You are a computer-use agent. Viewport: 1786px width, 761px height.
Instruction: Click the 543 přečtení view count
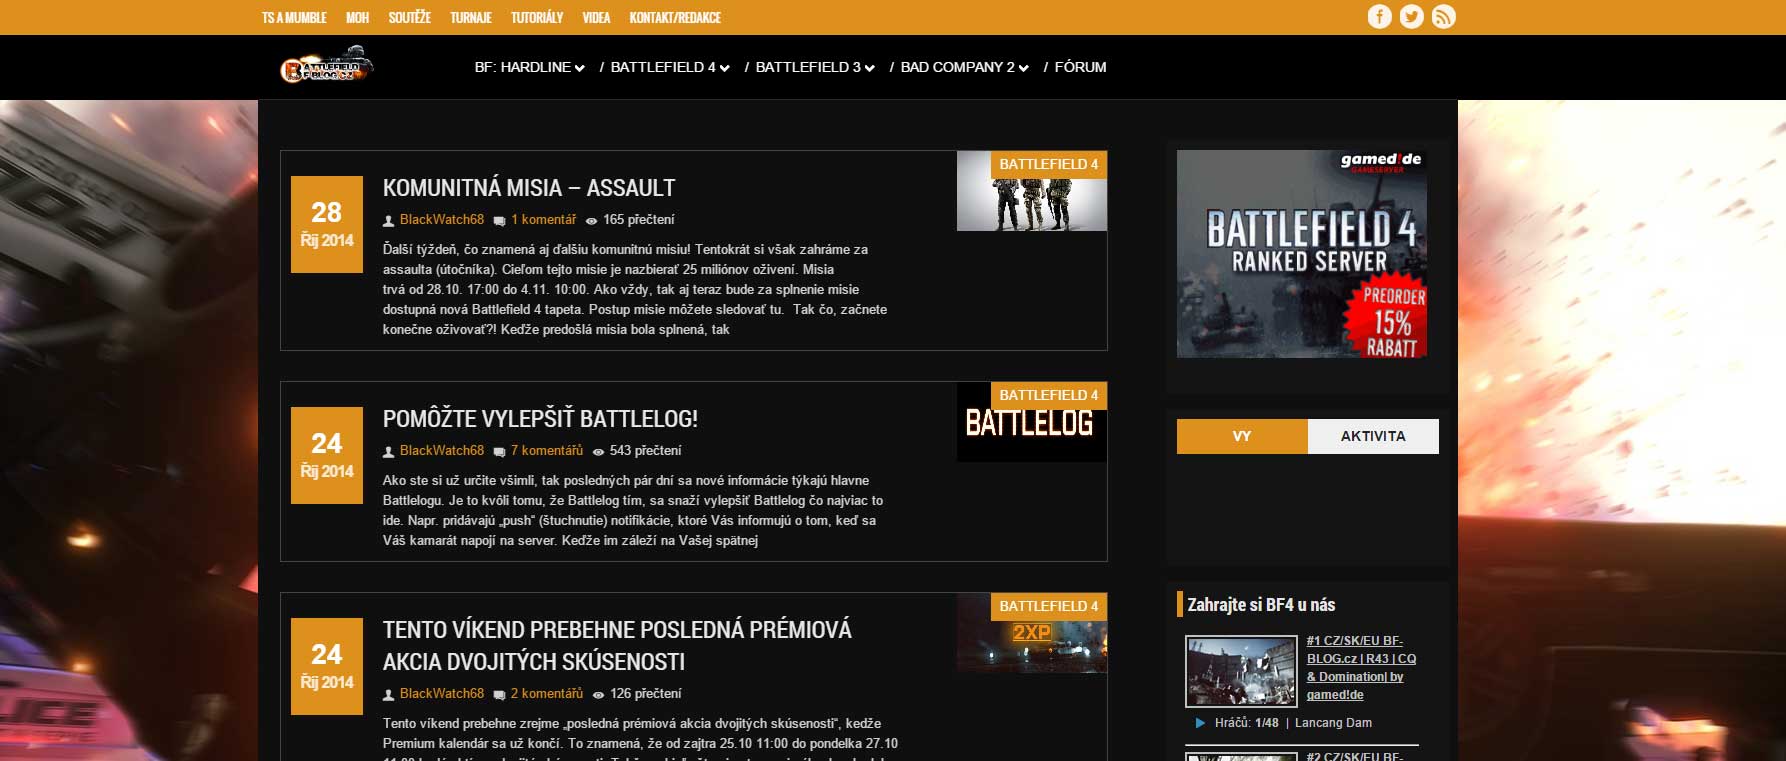point(645,451)
